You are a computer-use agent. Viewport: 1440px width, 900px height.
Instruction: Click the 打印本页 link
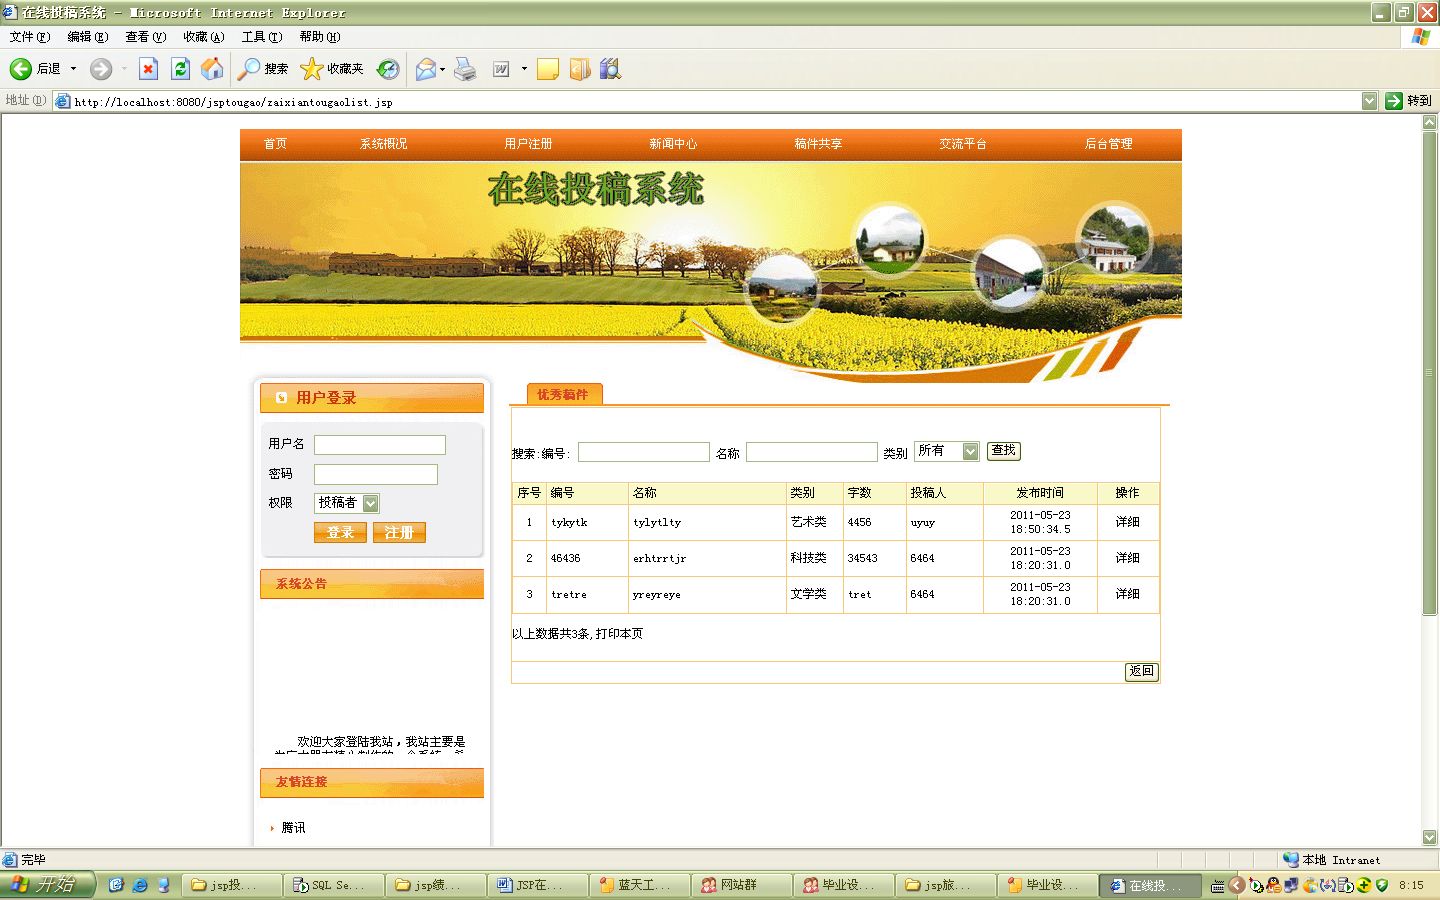pyautogui.click(x=619, y=634)
